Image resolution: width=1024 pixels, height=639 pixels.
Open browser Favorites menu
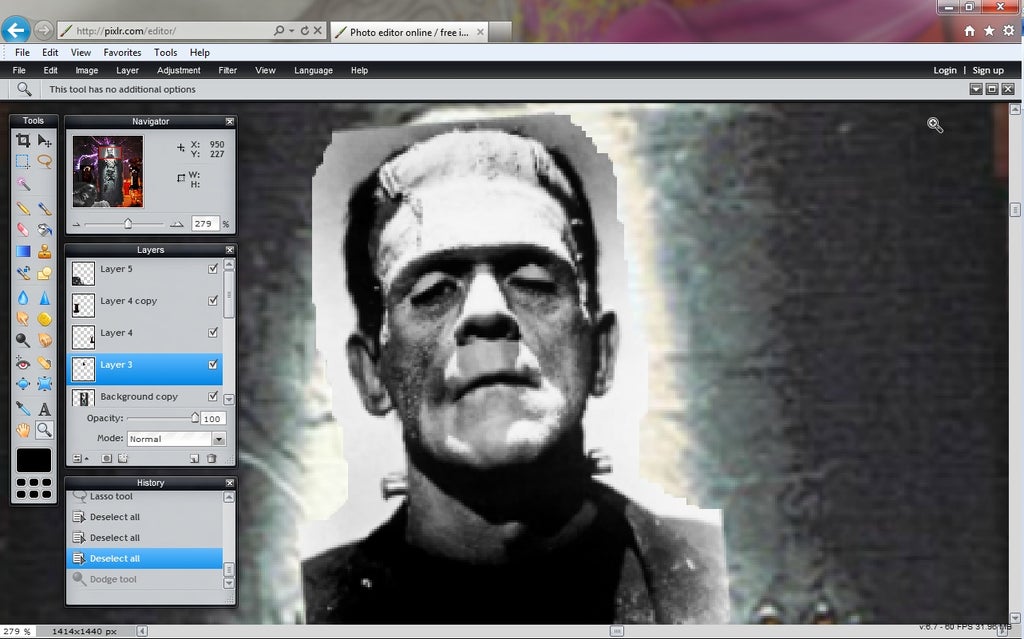pyautogui.click(x=122, y=52)
